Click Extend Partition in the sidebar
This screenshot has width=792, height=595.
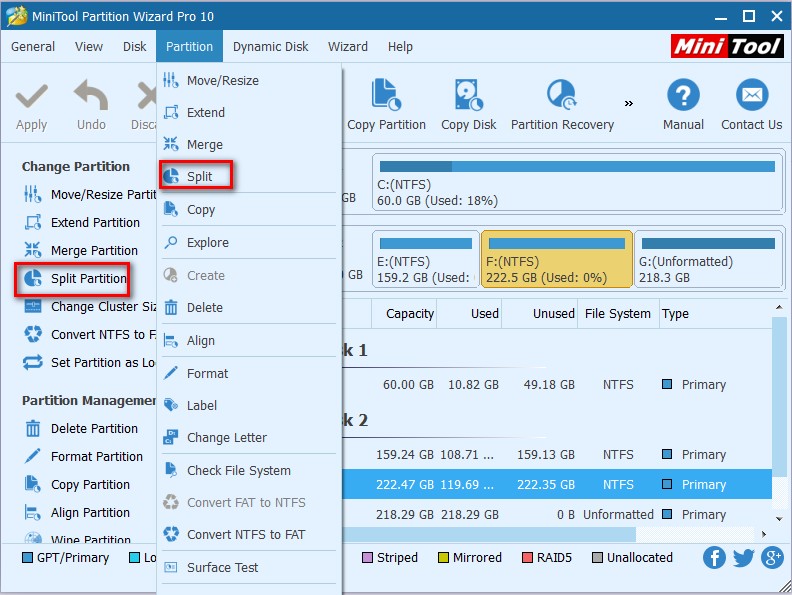coord(82,222)
